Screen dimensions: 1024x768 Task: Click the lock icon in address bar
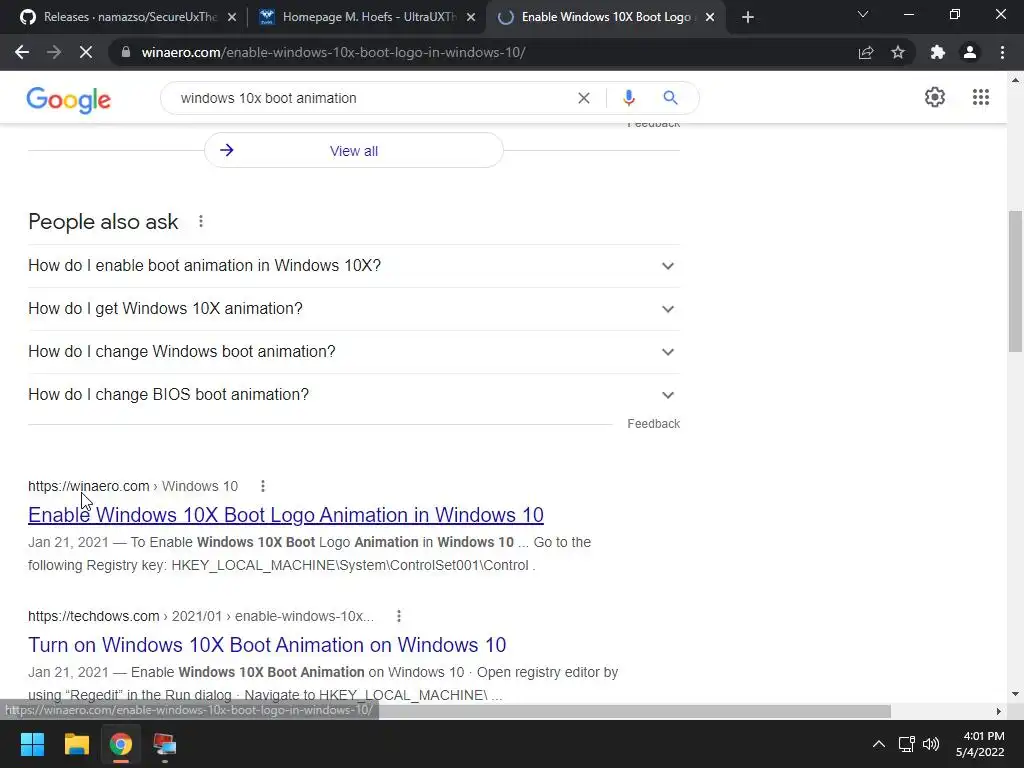pos(126,52)
